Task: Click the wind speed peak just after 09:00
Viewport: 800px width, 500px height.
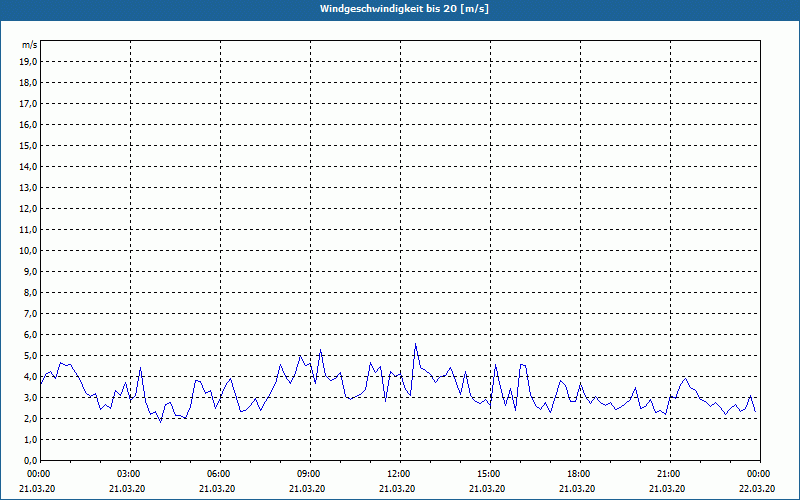Action: [x=321, y=349]
